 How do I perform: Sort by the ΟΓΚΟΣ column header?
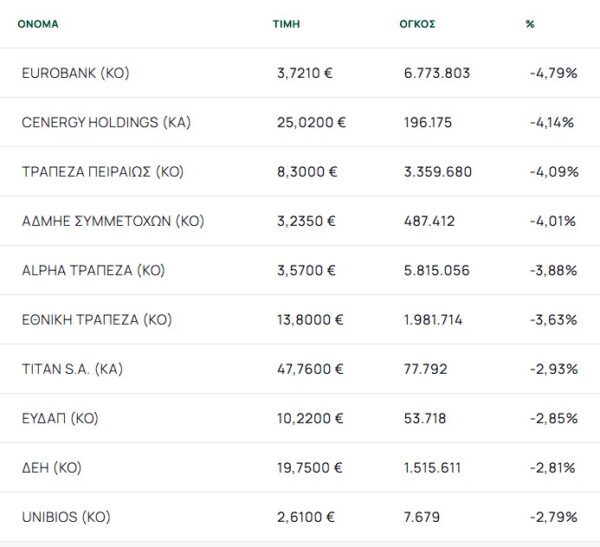[417, 24]
